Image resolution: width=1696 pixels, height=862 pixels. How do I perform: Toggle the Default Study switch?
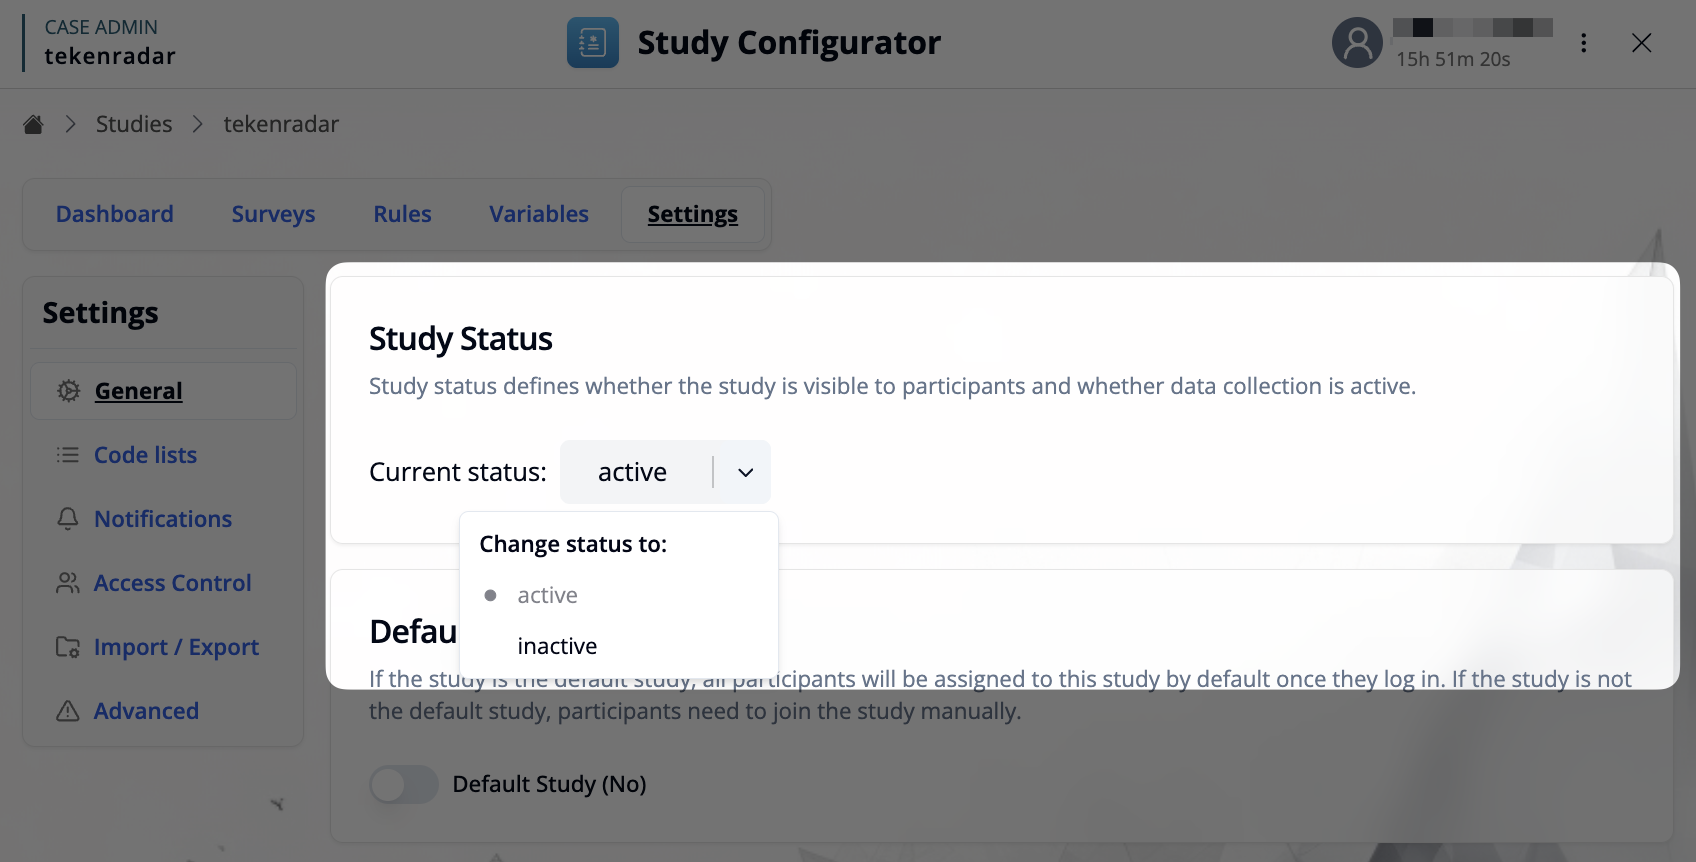[403, 784]
